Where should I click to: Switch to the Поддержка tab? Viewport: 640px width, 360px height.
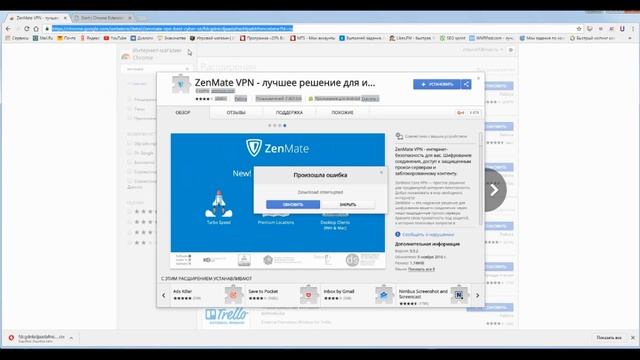pyautogui.click(x=289, y=112)
